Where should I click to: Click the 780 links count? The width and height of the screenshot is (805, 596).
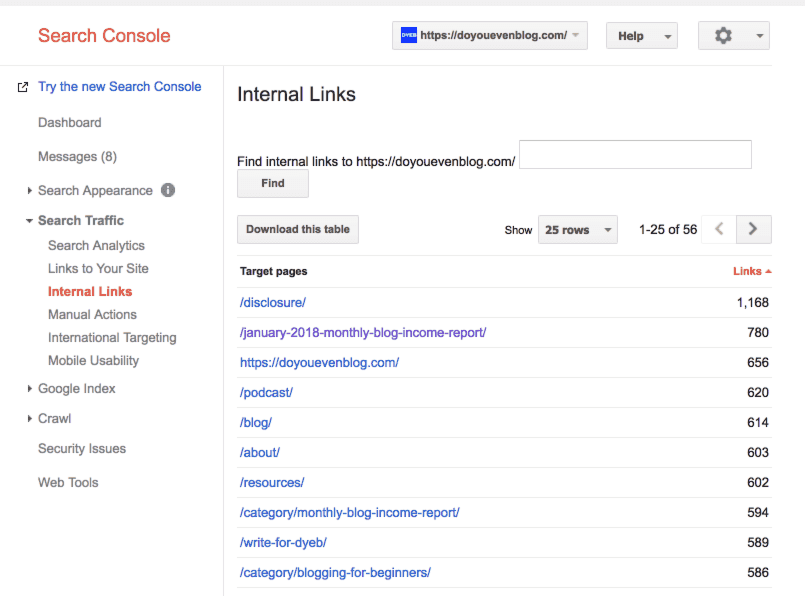point(758,333)
